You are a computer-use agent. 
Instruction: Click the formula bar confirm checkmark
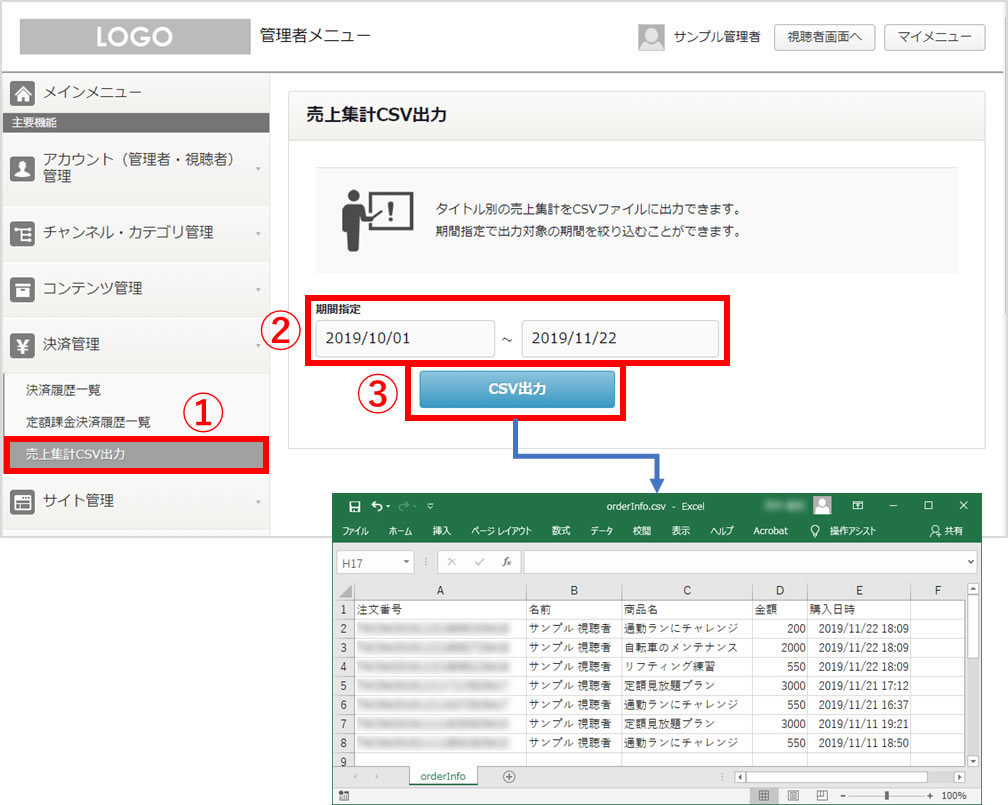479,563
